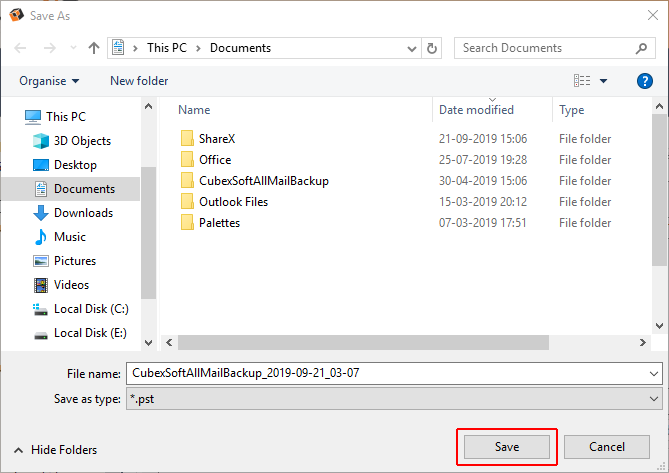Expand the view options dropdown arrow

click(604, 81)
